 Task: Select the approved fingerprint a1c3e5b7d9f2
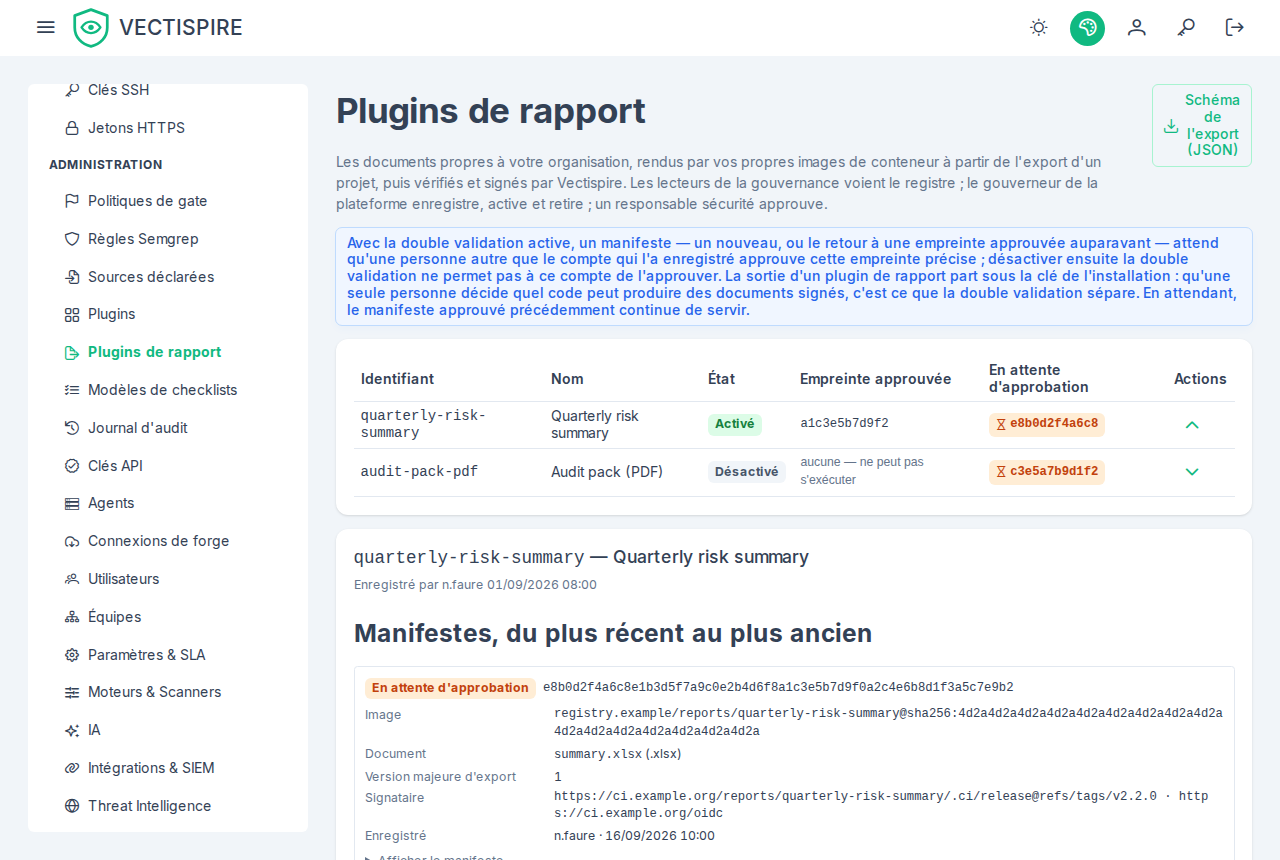click(844, 424)
